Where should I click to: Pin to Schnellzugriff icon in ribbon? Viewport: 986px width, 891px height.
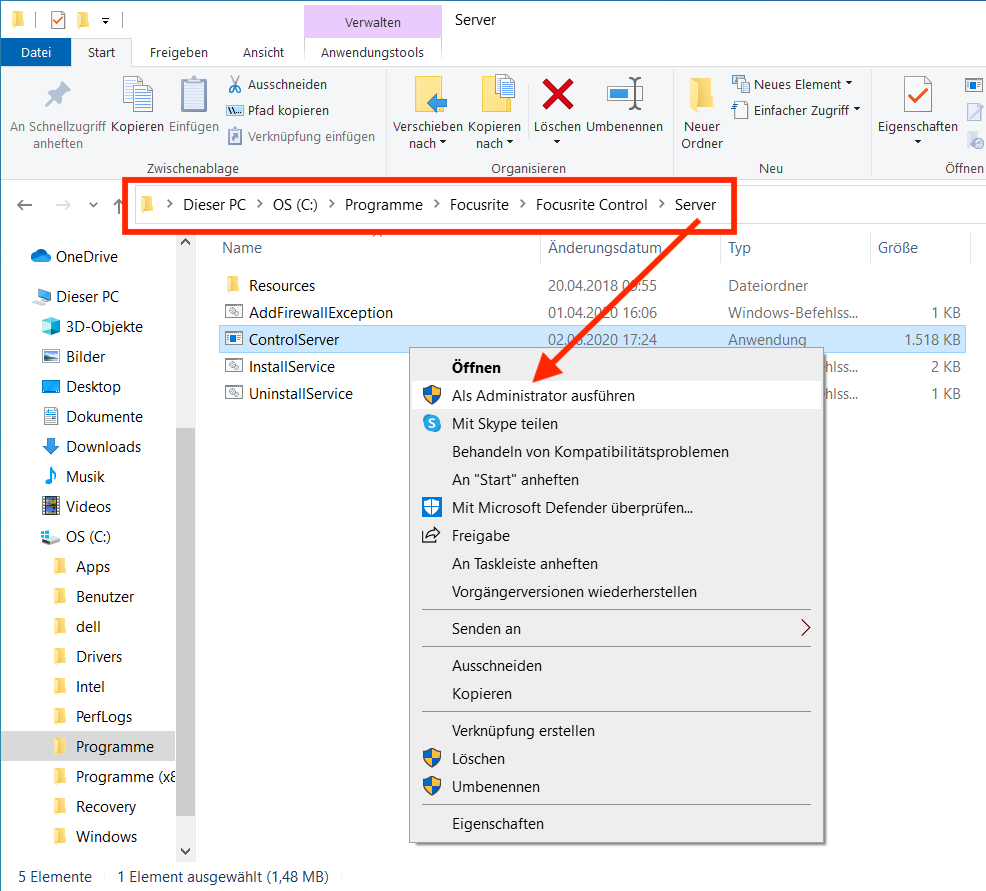tap(58, 97)
